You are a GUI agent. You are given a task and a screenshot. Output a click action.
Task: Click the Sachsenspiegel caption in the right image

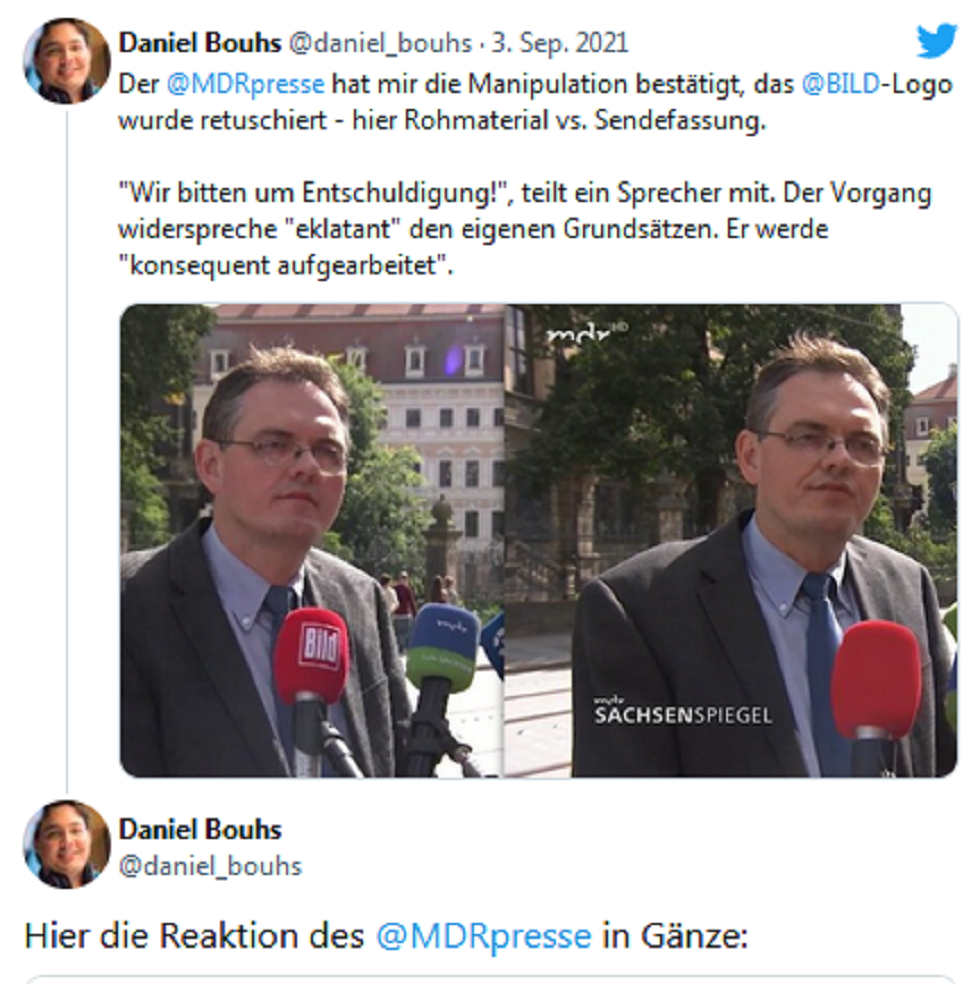click(x=683, y=711)
